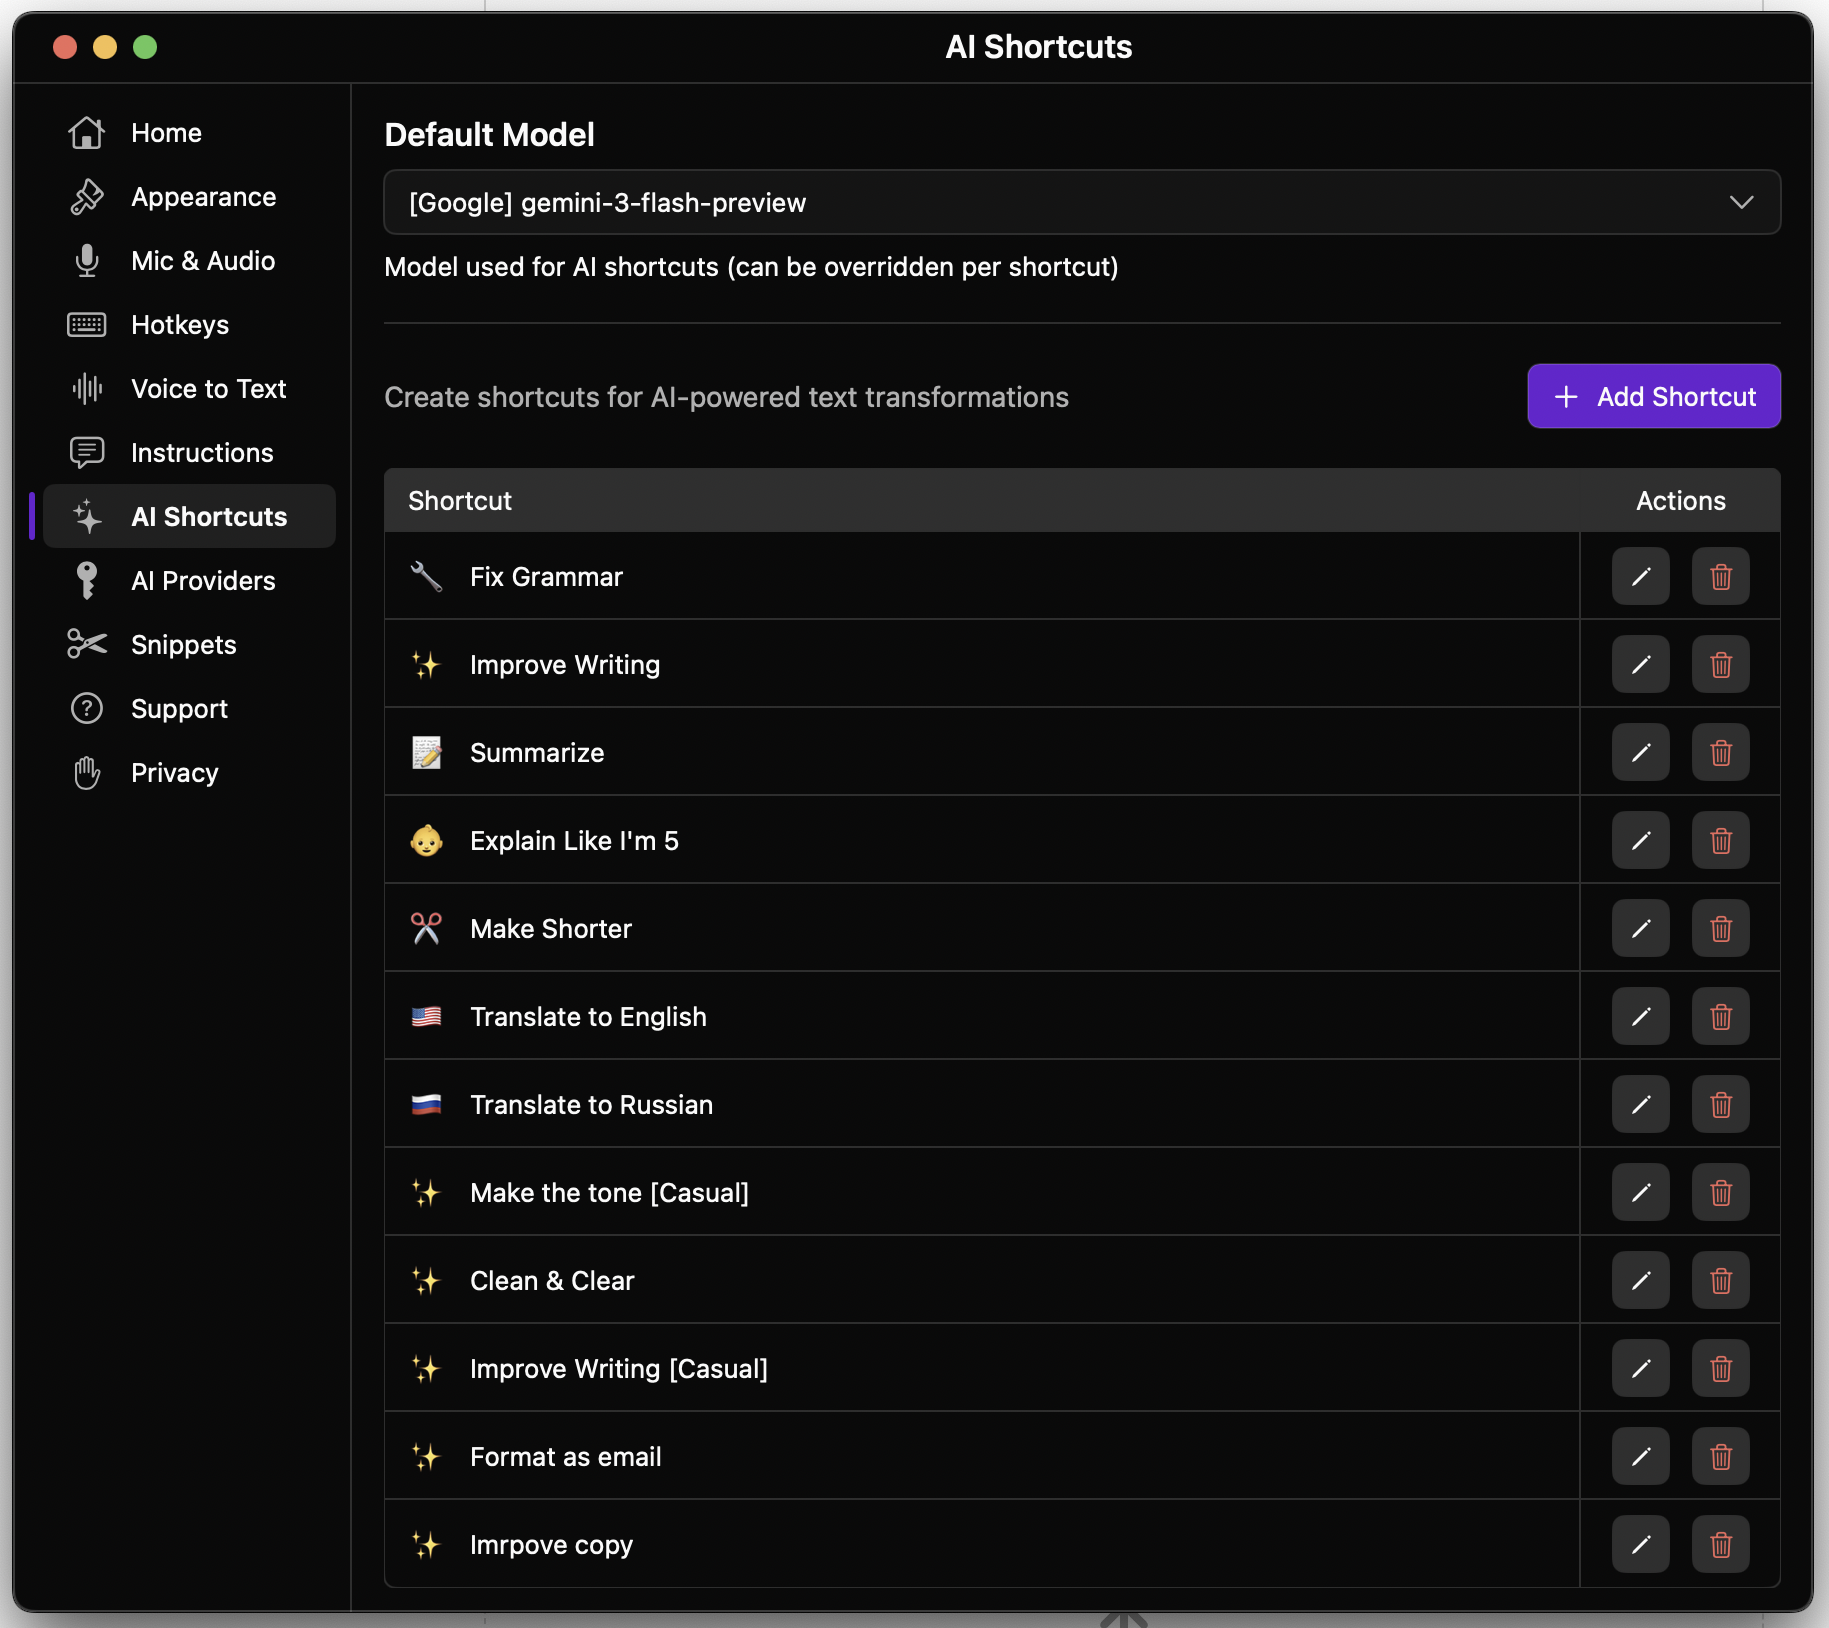The height and width of the screenshot is (1628, 1829).
Task: Open Support from the sidebar
Action: 179,708
